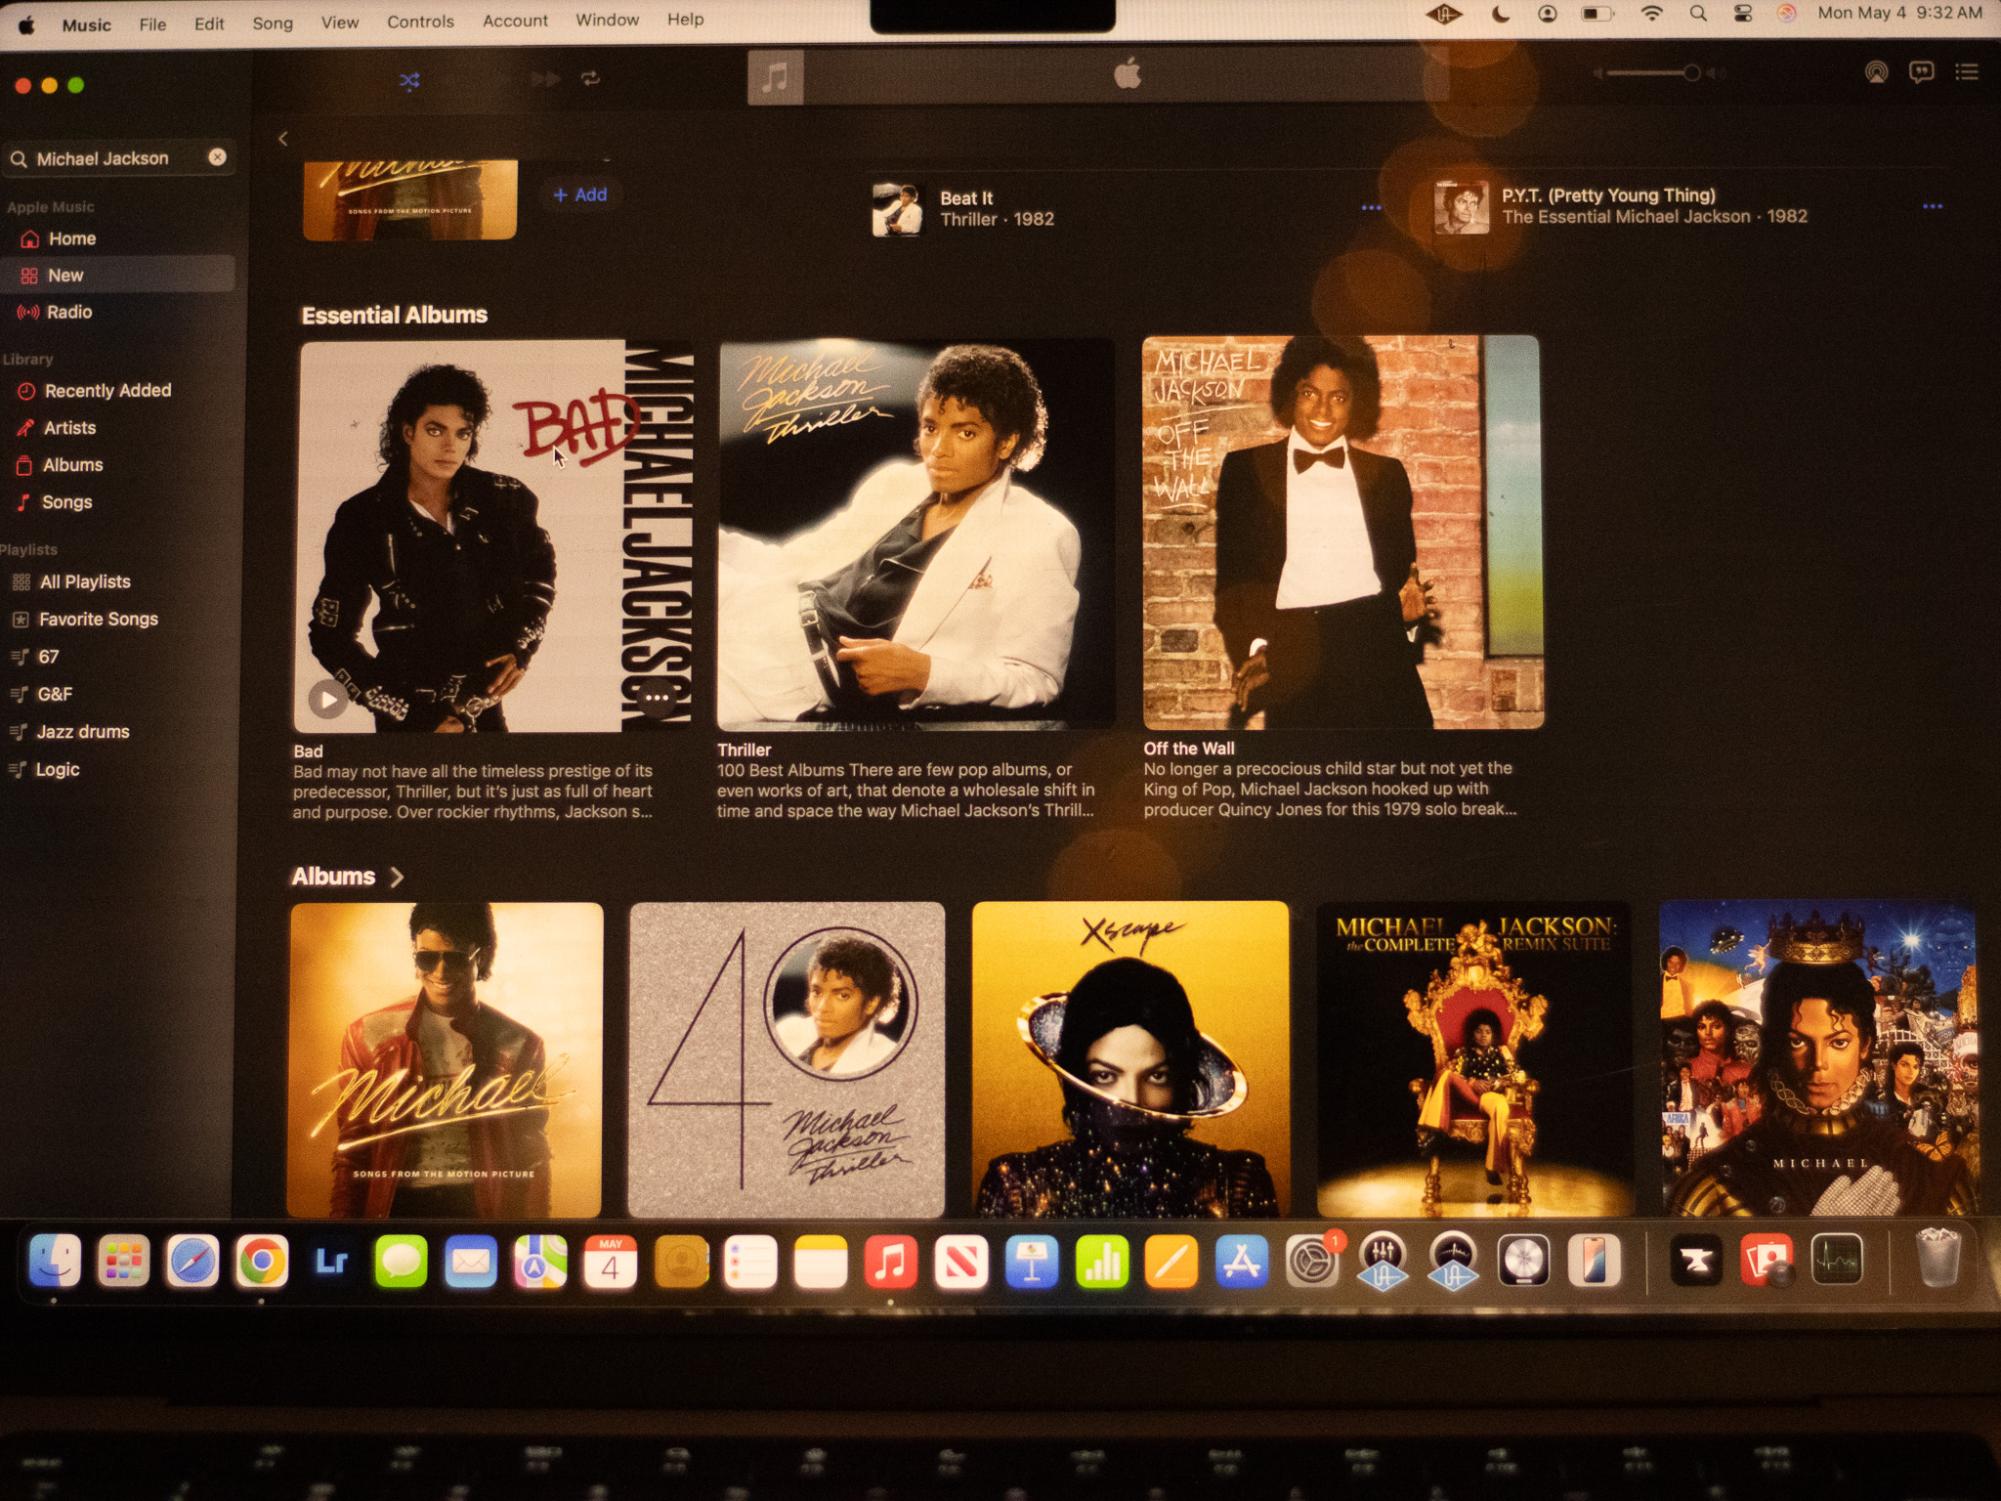2001x1501 pixels.
Task: Open the Apple menu
Action: [27, 25]
